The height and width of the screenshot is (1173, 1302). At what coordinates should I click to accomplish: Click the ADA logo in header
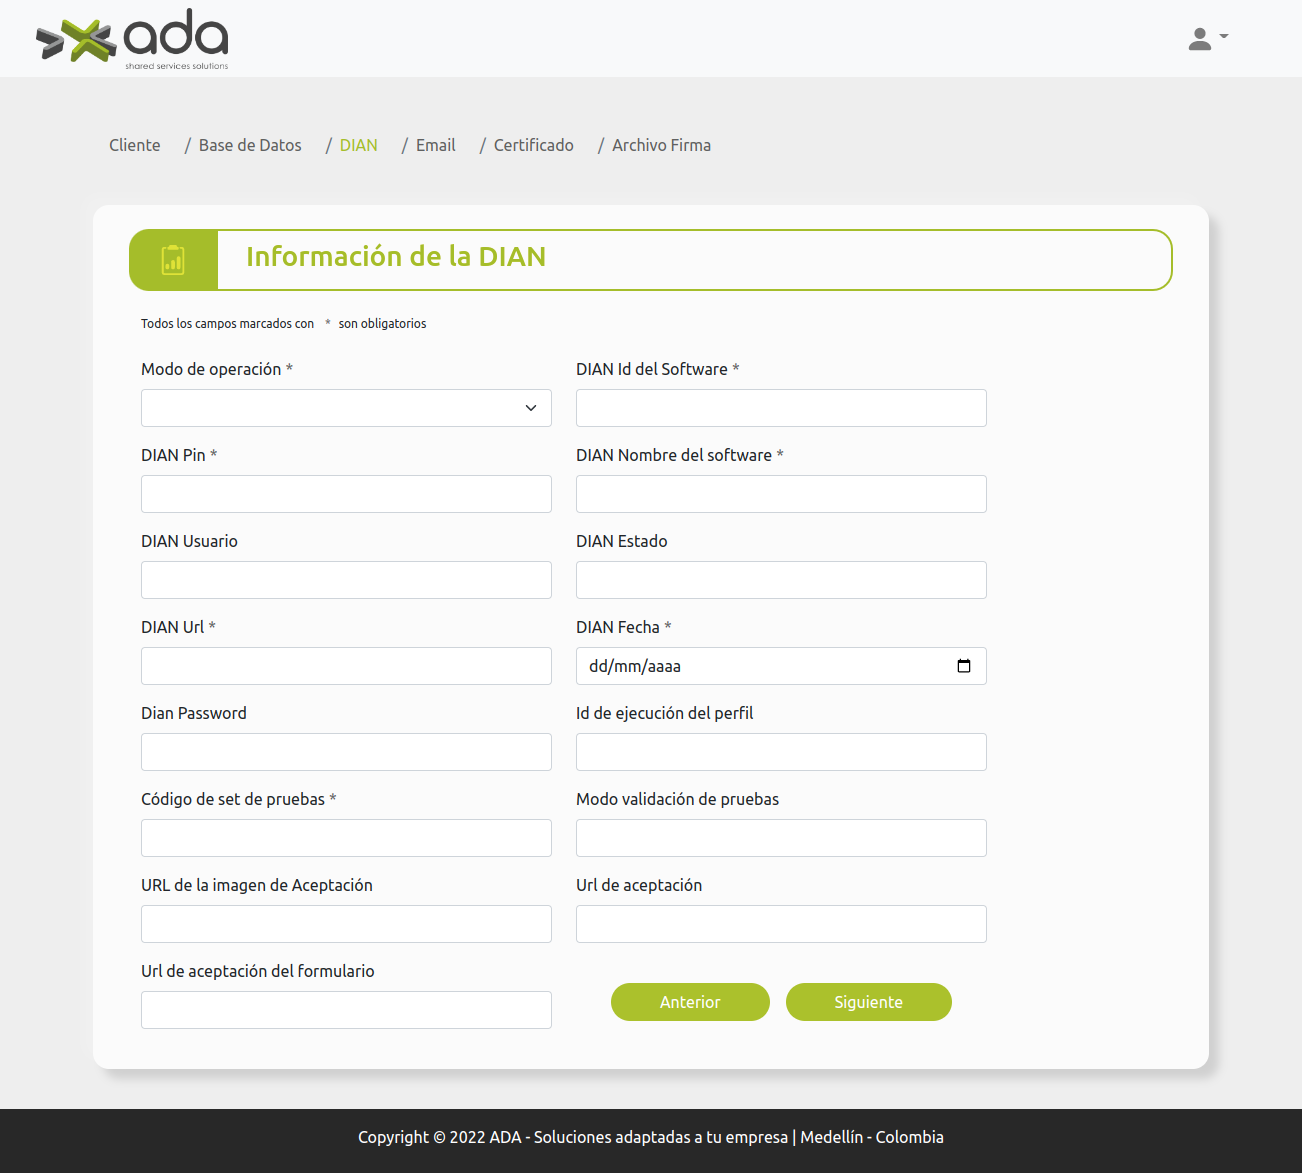point(132,39)
